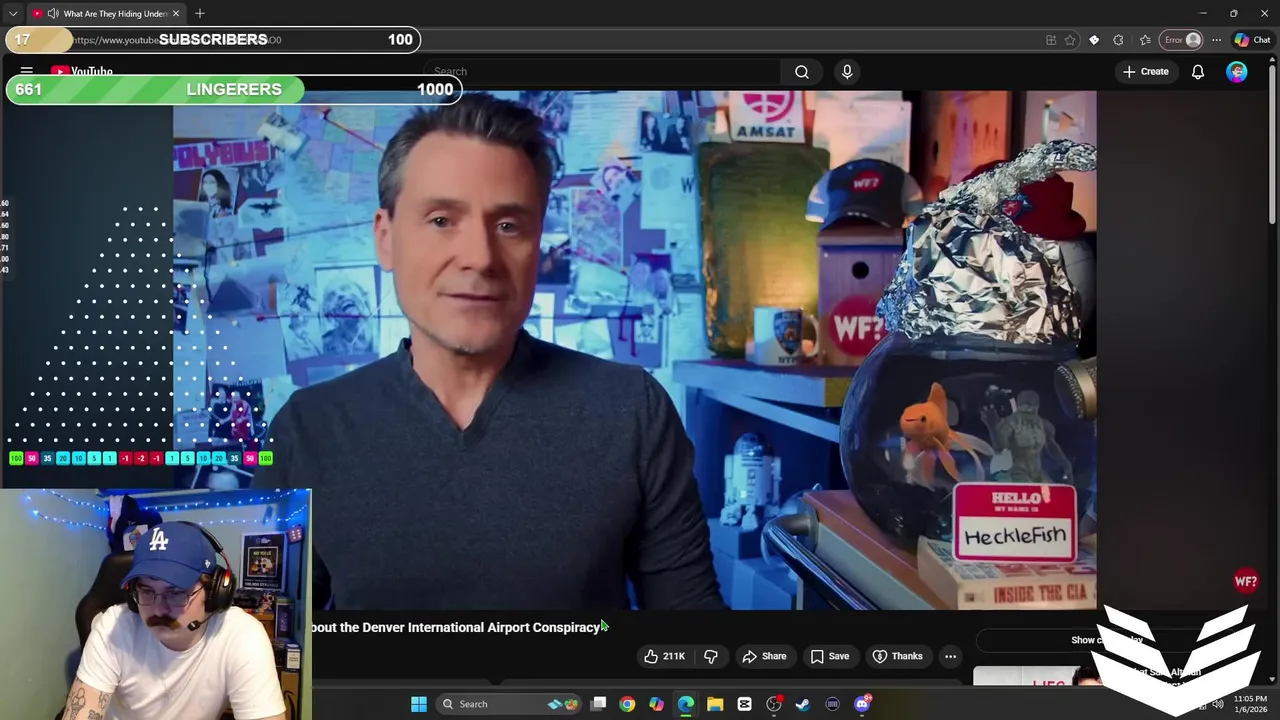Click the YouTube logo link
Image resolution: width=1280 pixels, height=720 pixels.
82,72
